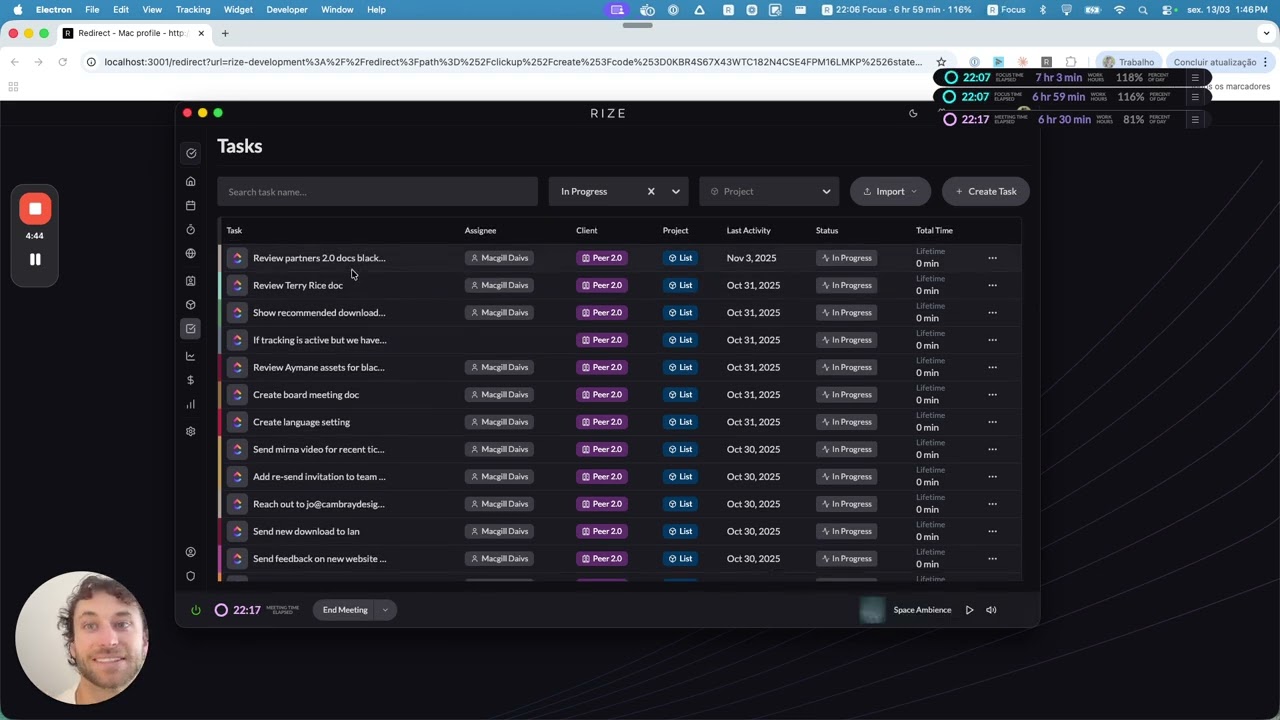Open the Widget menu in menu bar

click(238, 9)
